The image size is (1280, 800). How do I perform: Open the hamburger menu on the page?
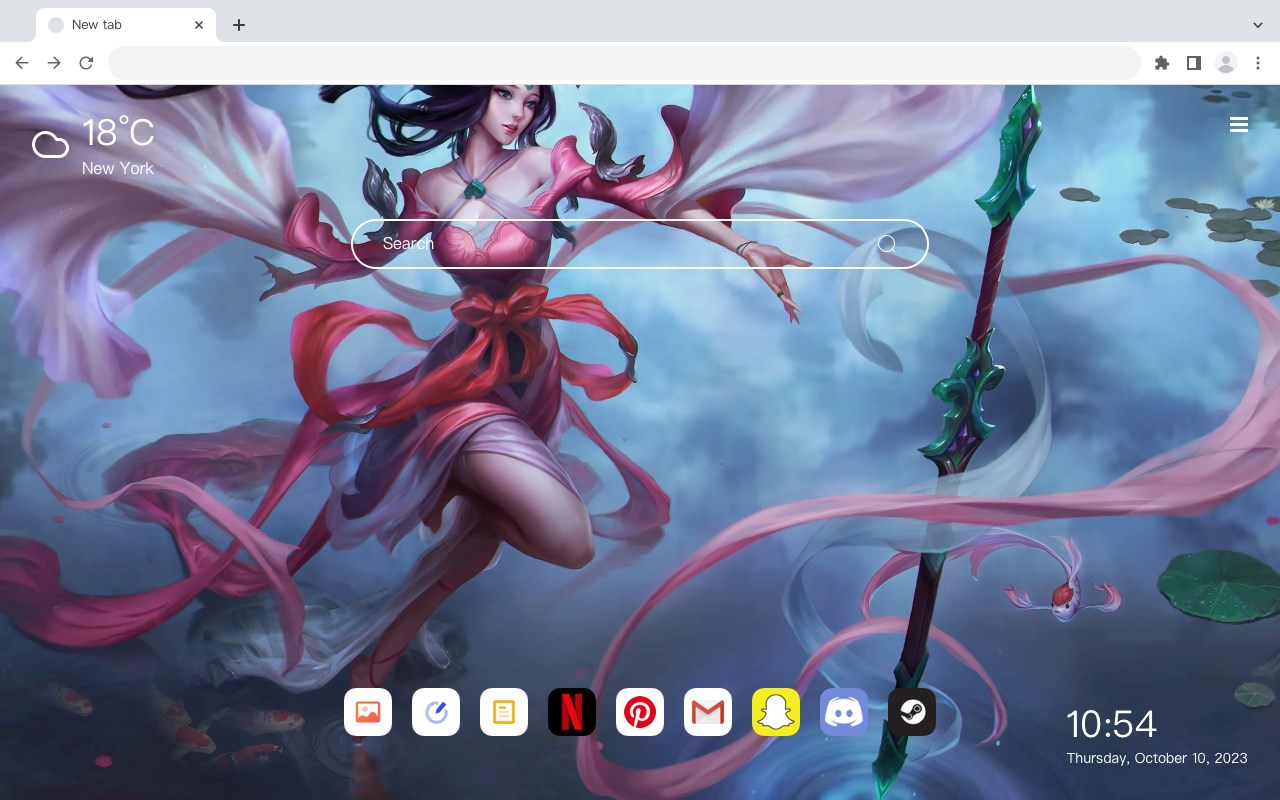coord(1239,125)
